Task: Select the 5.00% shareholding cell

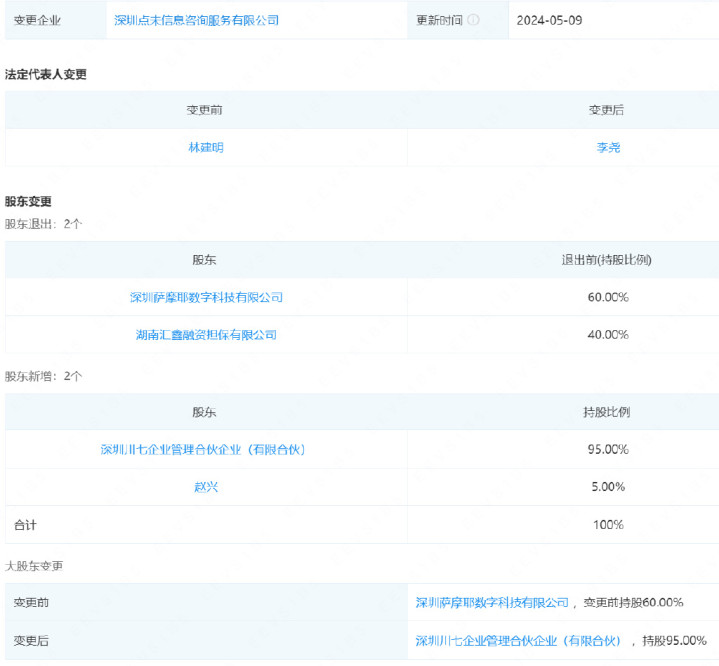Action: (608, 487)
